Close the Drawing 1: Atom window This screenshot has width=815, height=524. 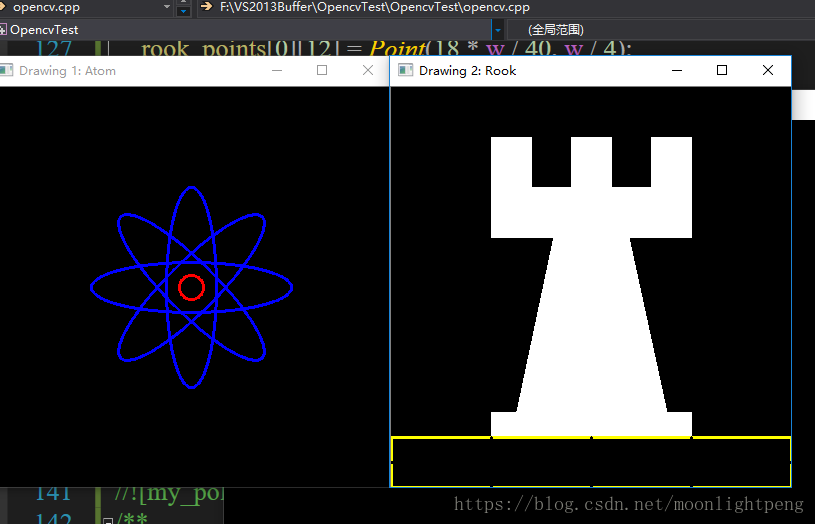point(368,70)
